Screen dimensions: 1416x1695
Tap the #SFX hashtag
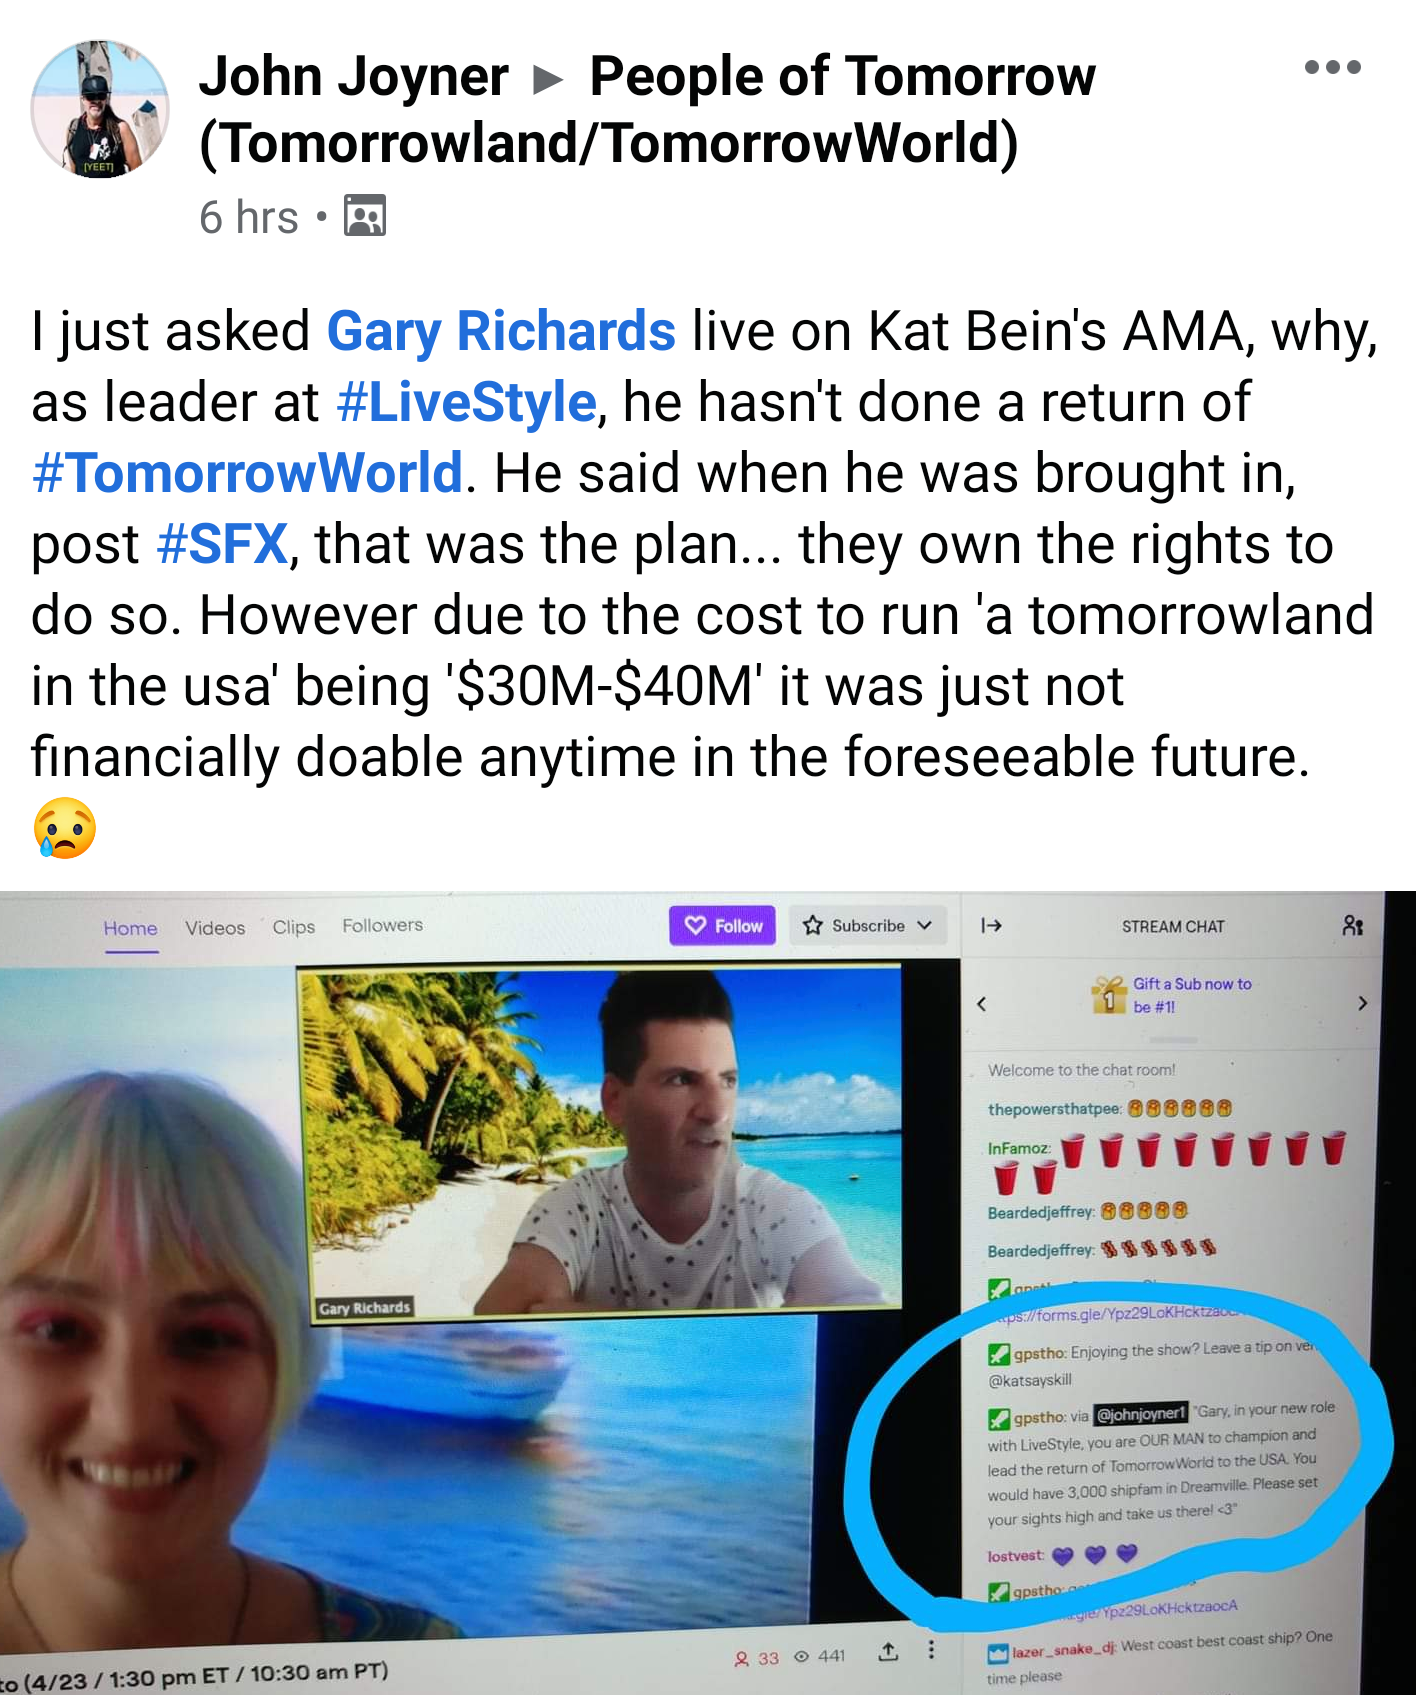point(222,544)
